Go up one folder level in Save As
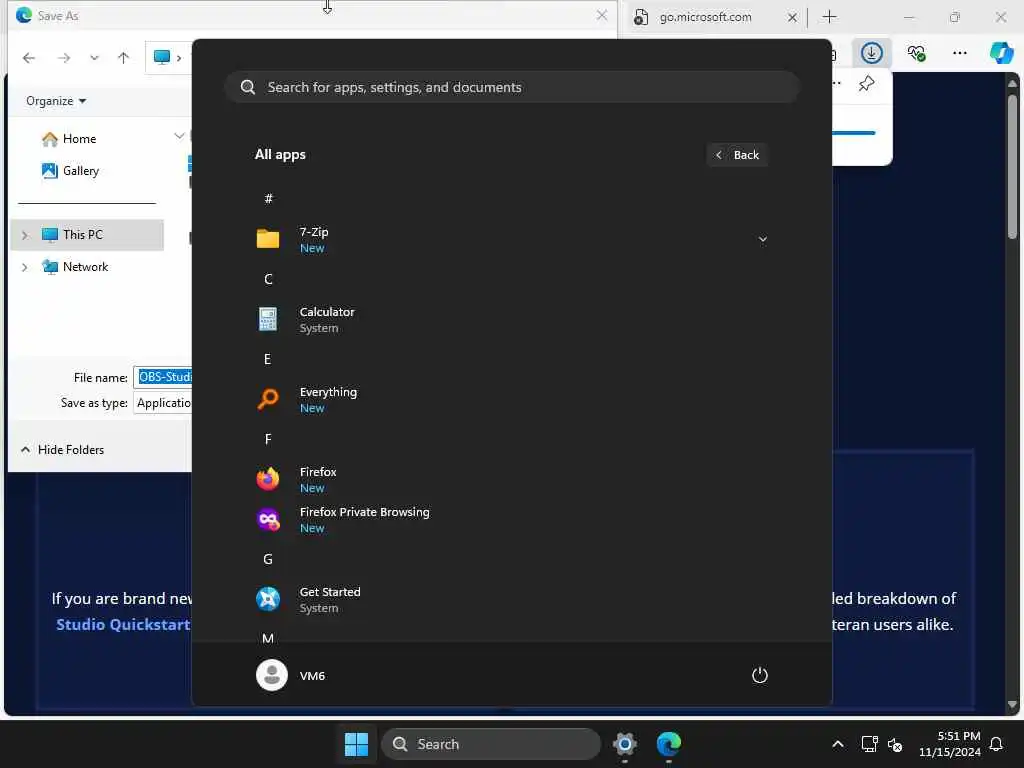 click(123, 58)
